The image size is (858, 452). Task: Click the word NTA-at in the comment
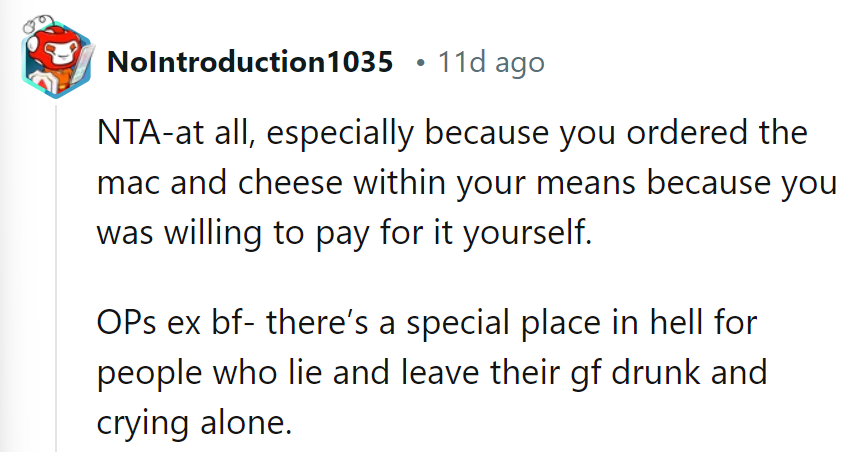146,134
